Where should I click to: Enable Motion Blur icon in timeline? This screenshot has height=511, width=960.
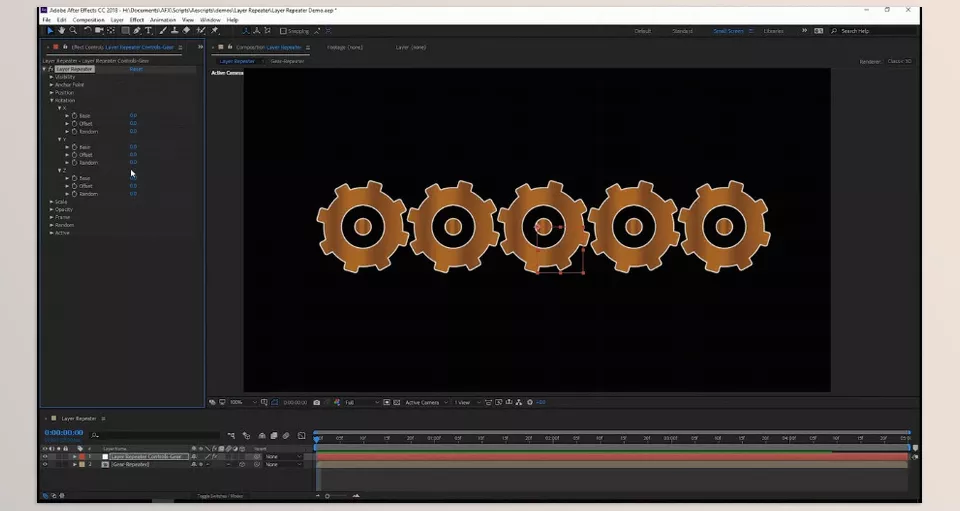tap(286, 436)
